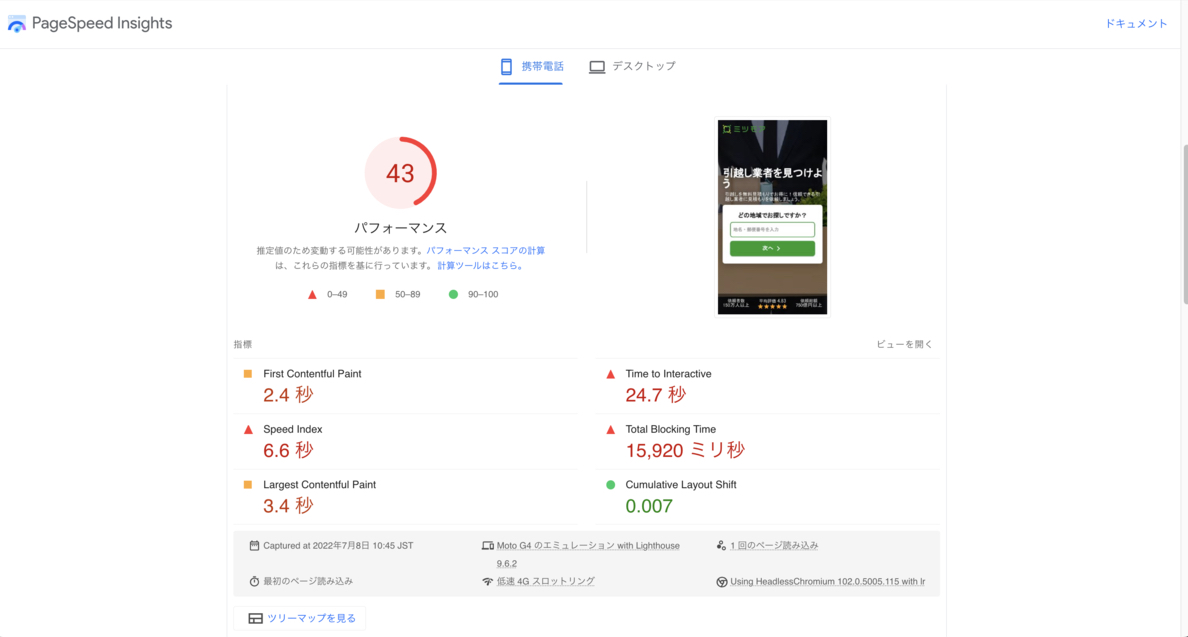Click the First Contentful Paint label

pos(312,374)
